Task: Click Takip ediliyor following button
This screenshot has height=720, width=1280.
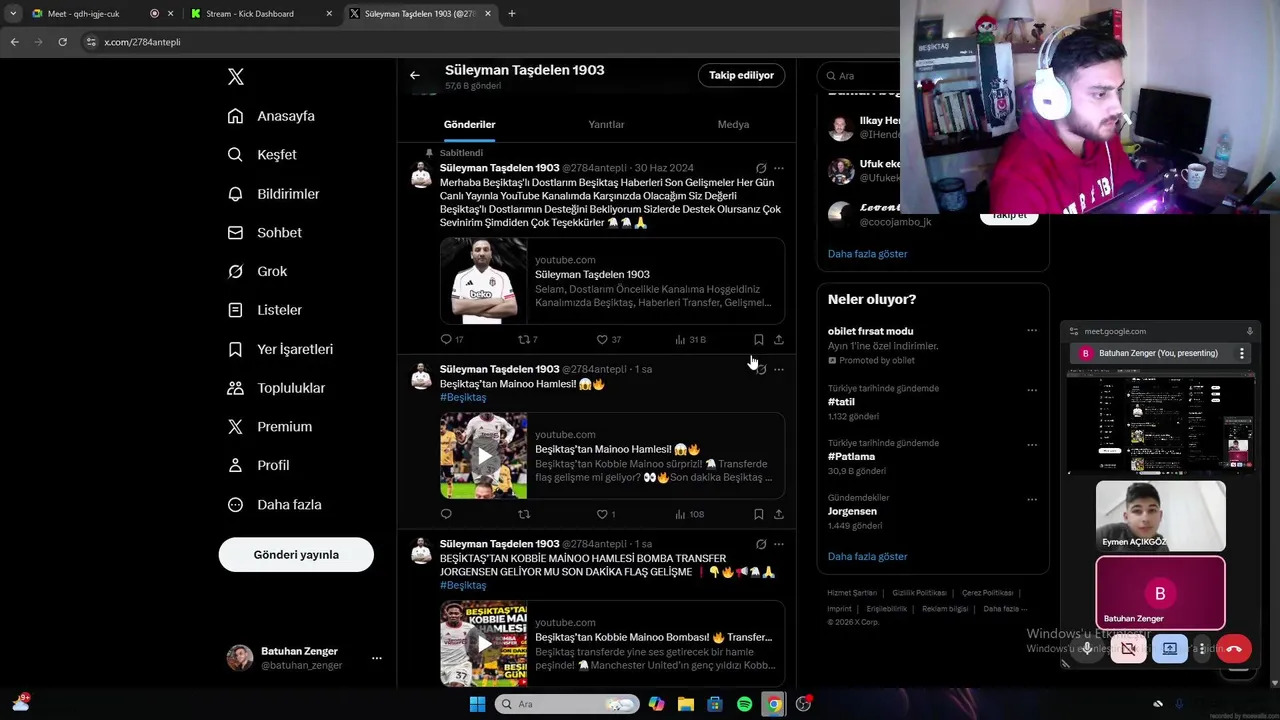Action: [x=741, y=75]
